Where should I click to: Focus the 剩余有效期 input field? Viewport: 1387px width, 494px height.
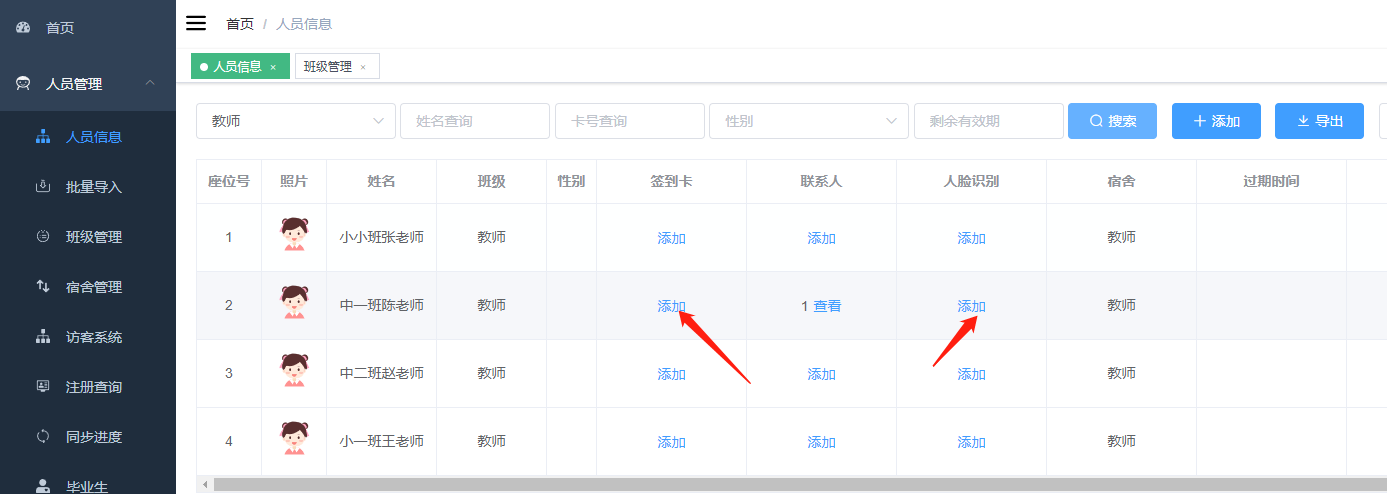tap(989, 121)
